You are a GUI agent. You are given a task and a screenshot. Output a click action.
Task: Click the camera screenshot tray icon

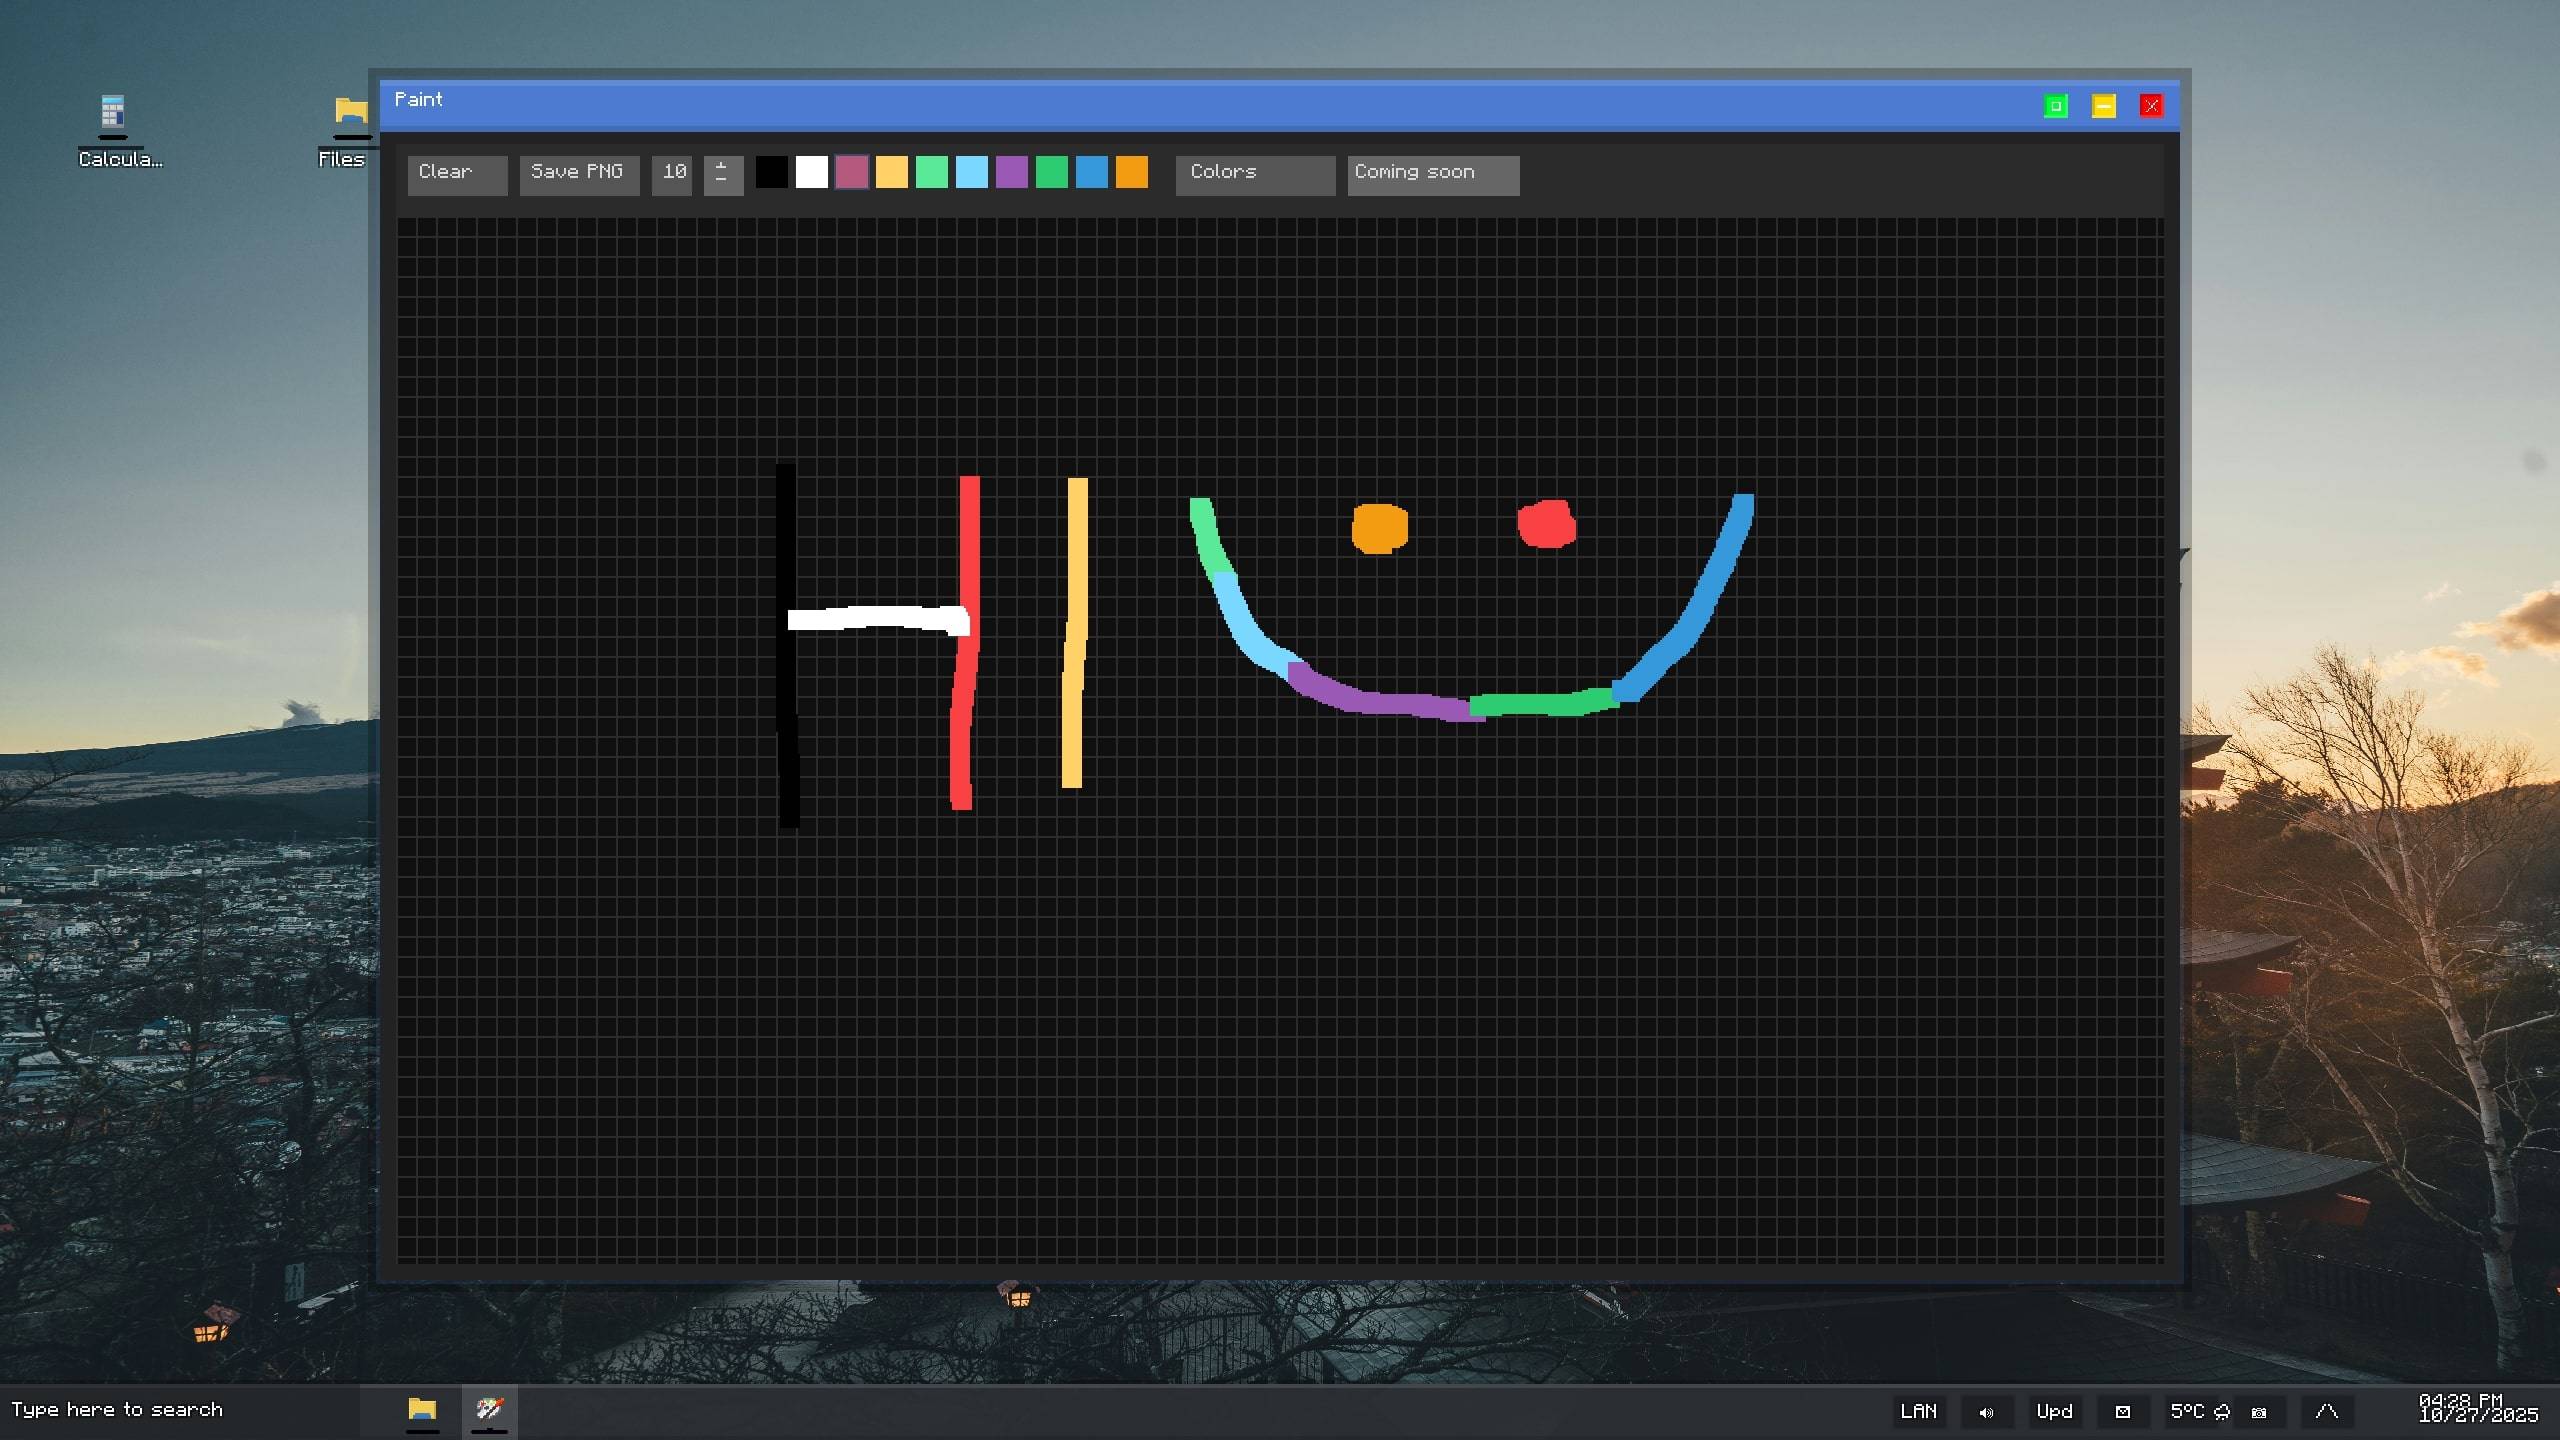2258,1412
